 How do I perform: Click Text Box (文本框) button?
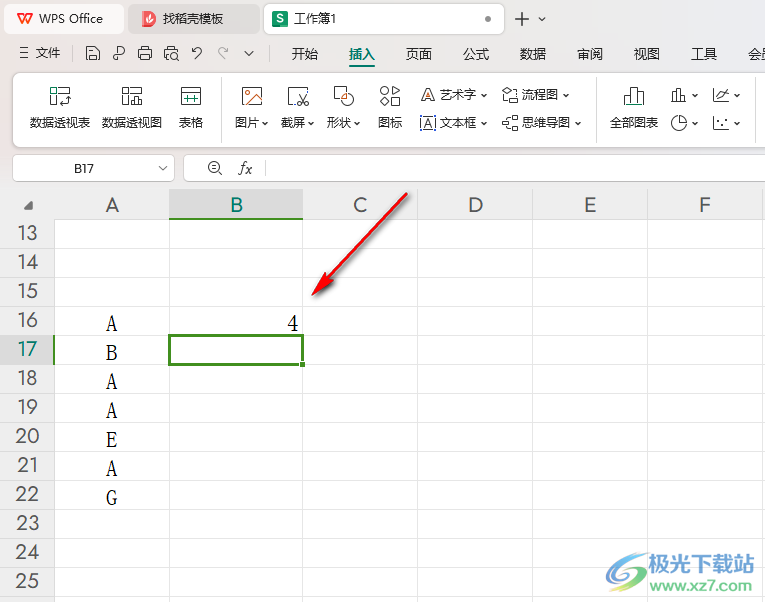coord(453,123)
